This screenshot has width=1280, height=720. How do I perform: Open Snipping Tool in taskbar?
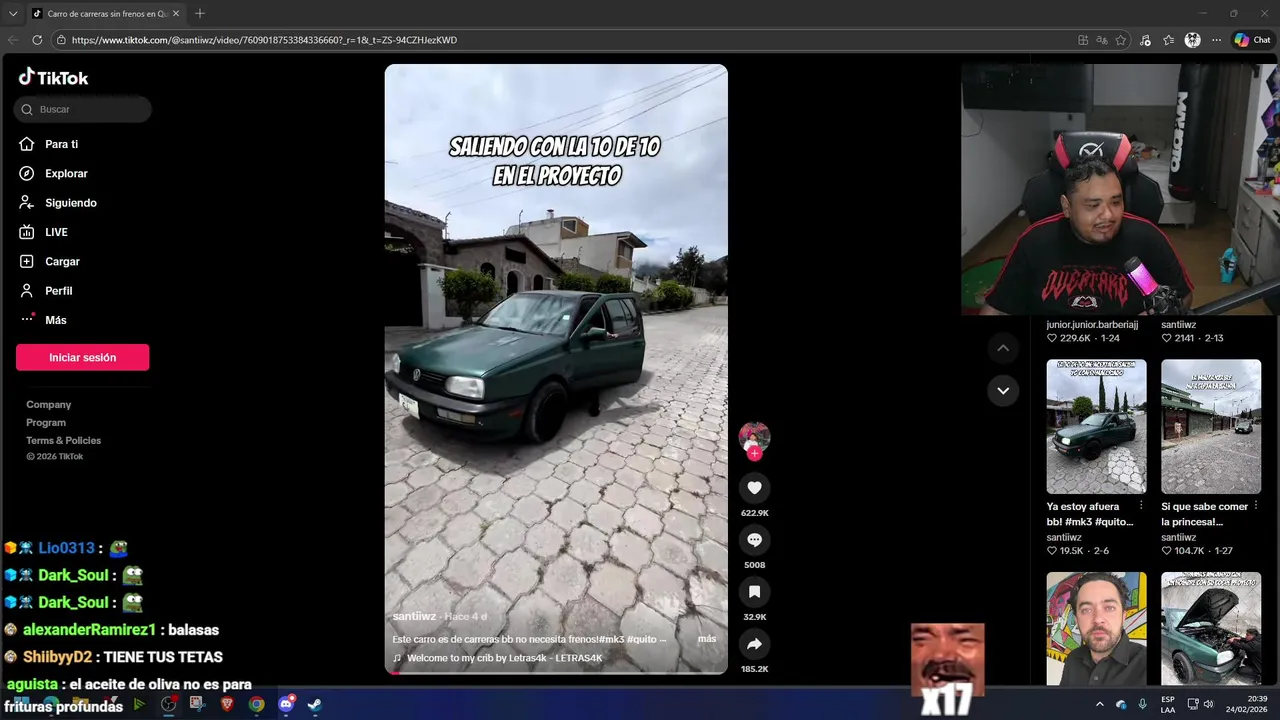(x=198, y=704)
